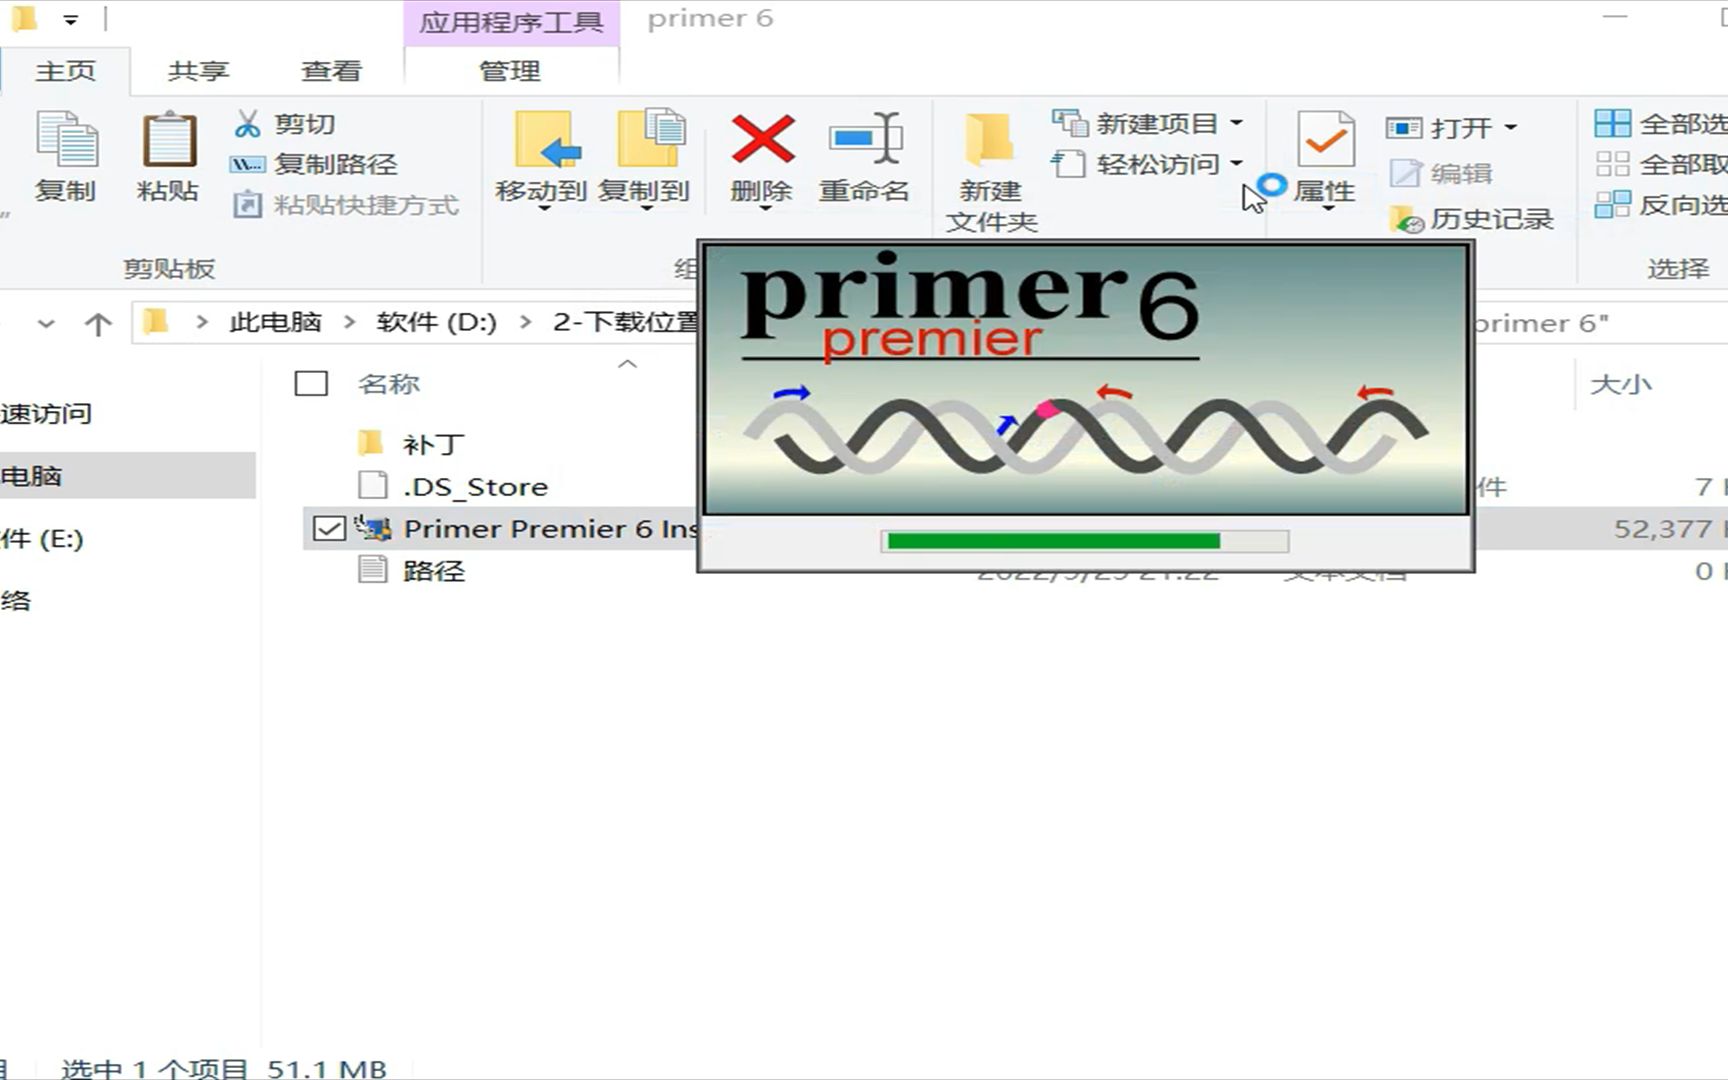Click the 编辑 (Edit) icon

click(x=1408, y=173)
